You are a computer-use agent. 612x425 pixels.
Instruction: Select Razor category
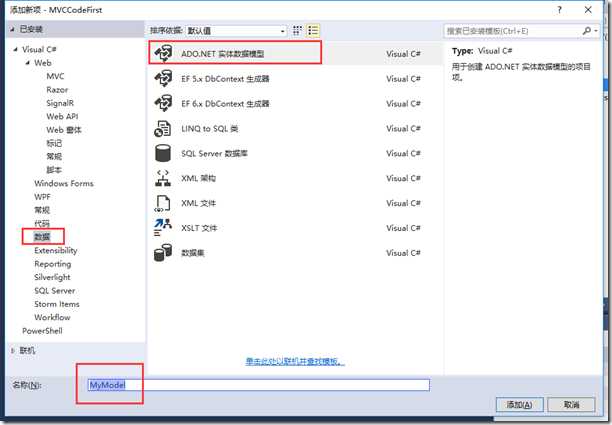point(57,89)
